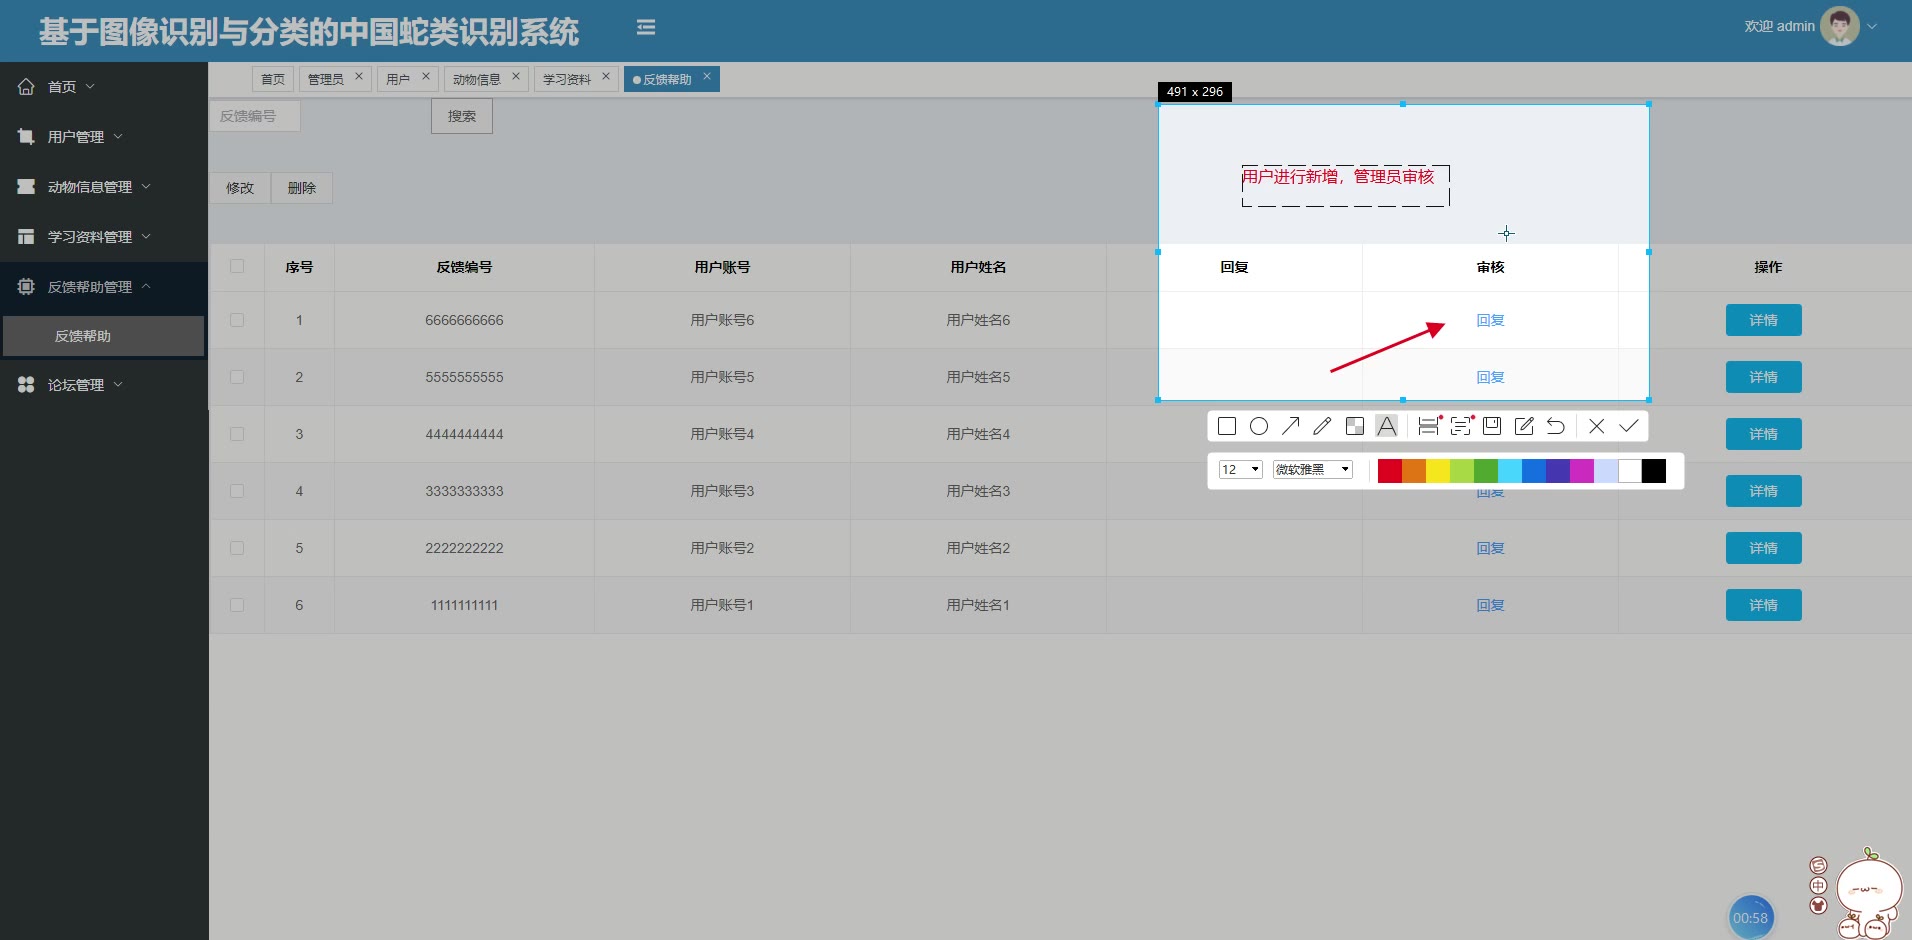Open the 反馈帮助 submenu item in sidebar
The height and width of the screenshot is (940, 1912).
tap(104, 336)
